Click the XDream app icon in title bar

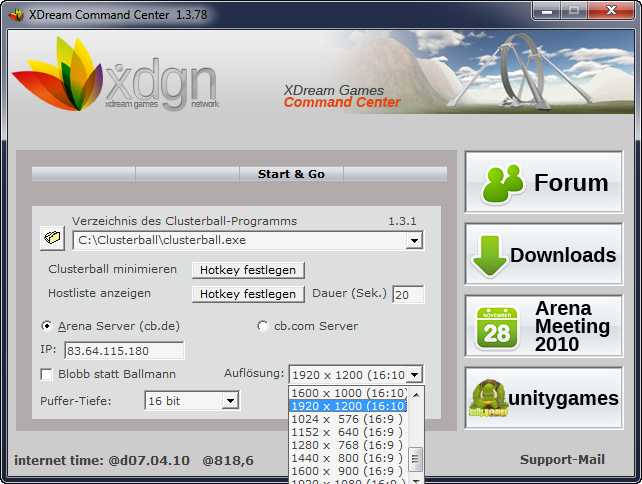(x=16, y=15)
